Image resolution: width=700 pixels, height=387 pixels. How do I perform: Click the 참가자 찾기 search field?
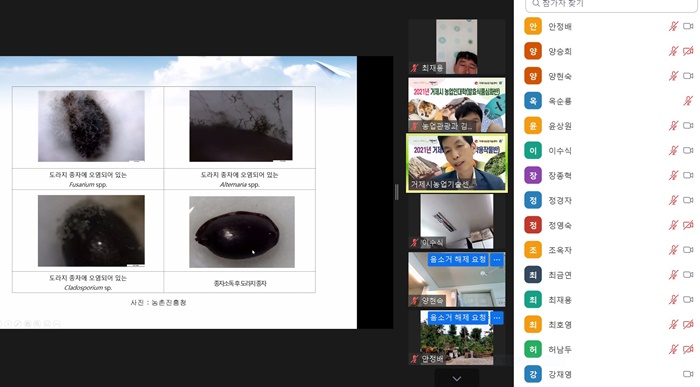pyautogui.click(x=611, y=4)
